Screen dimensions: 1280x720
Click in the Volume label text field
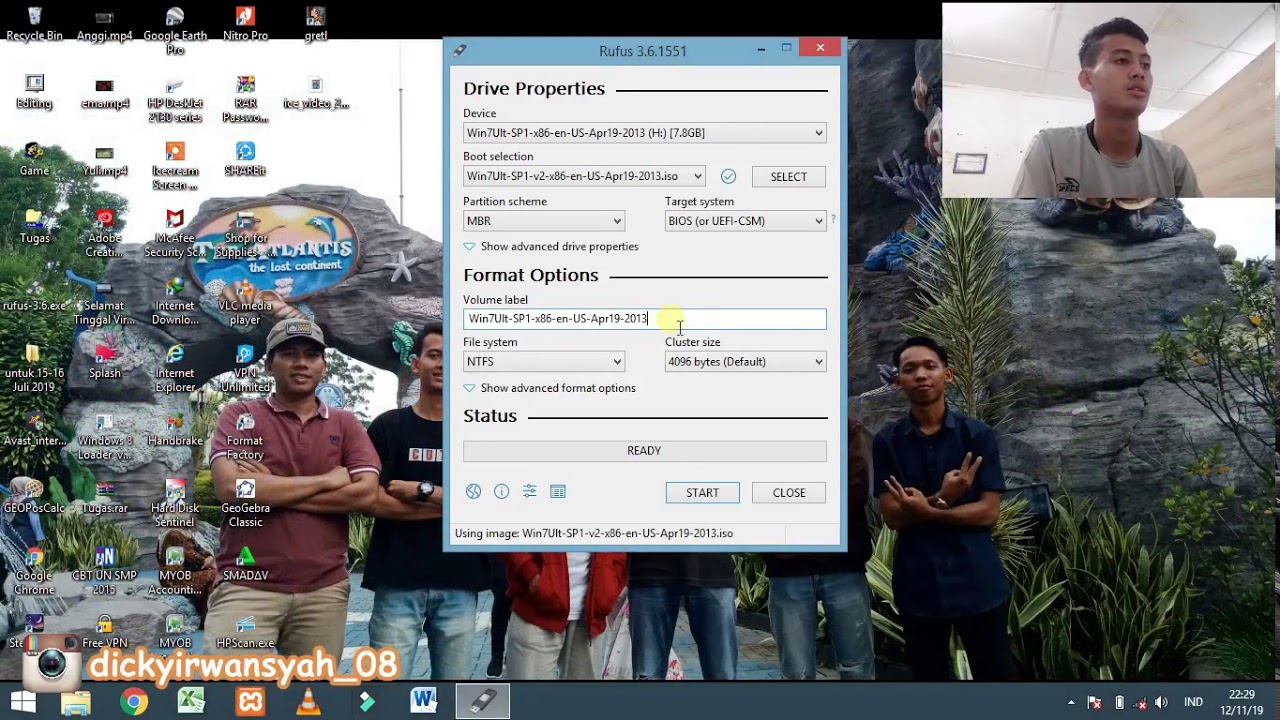coord(645,319)
